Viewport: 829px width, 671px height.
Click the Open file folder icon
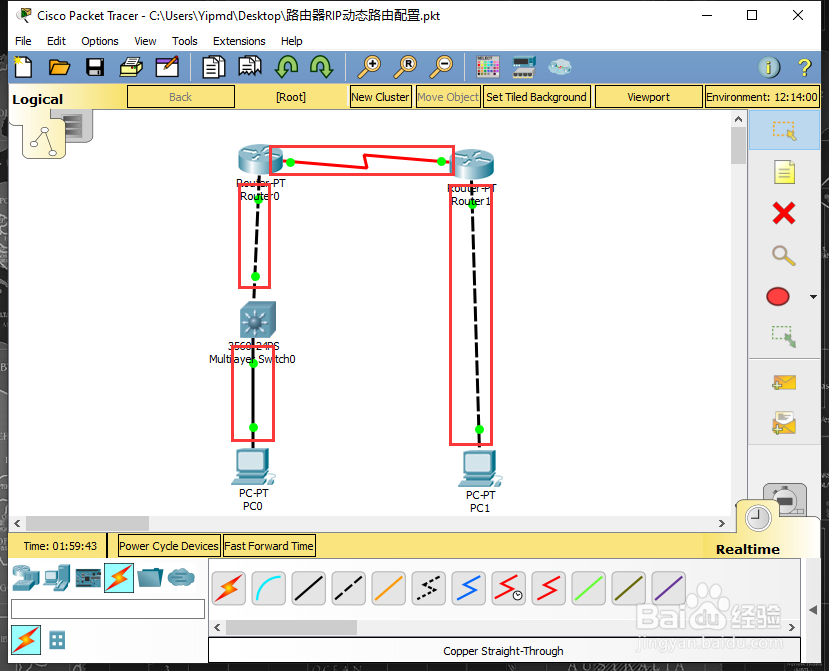pyautogui.click(x=59, y=67)
